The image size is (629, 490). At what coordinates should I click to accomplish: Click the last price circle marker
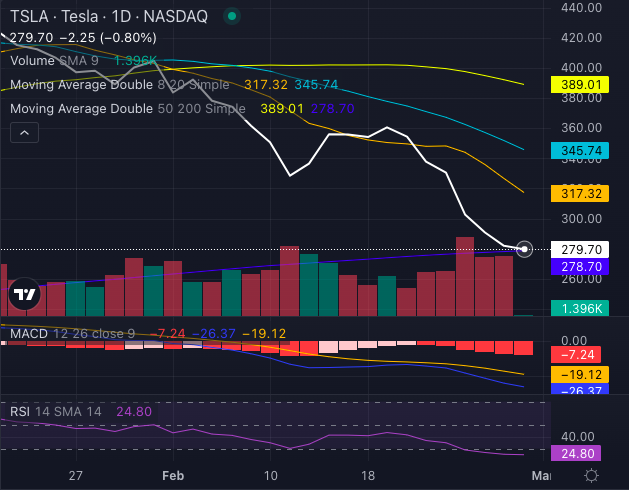526,249
